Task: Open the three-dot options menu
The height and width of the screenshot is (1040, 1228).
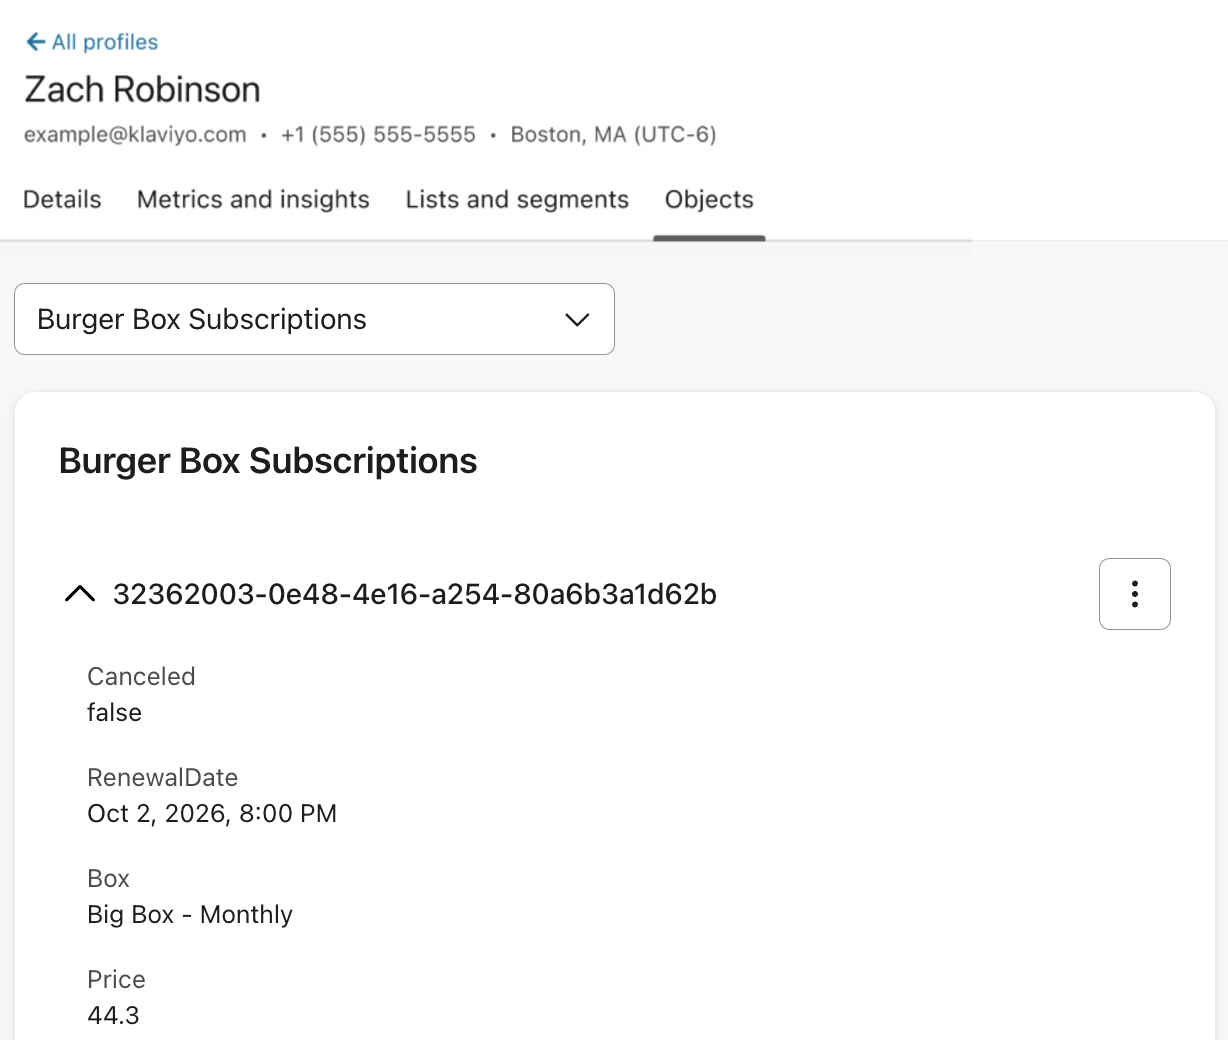Action: (1134, 594)
